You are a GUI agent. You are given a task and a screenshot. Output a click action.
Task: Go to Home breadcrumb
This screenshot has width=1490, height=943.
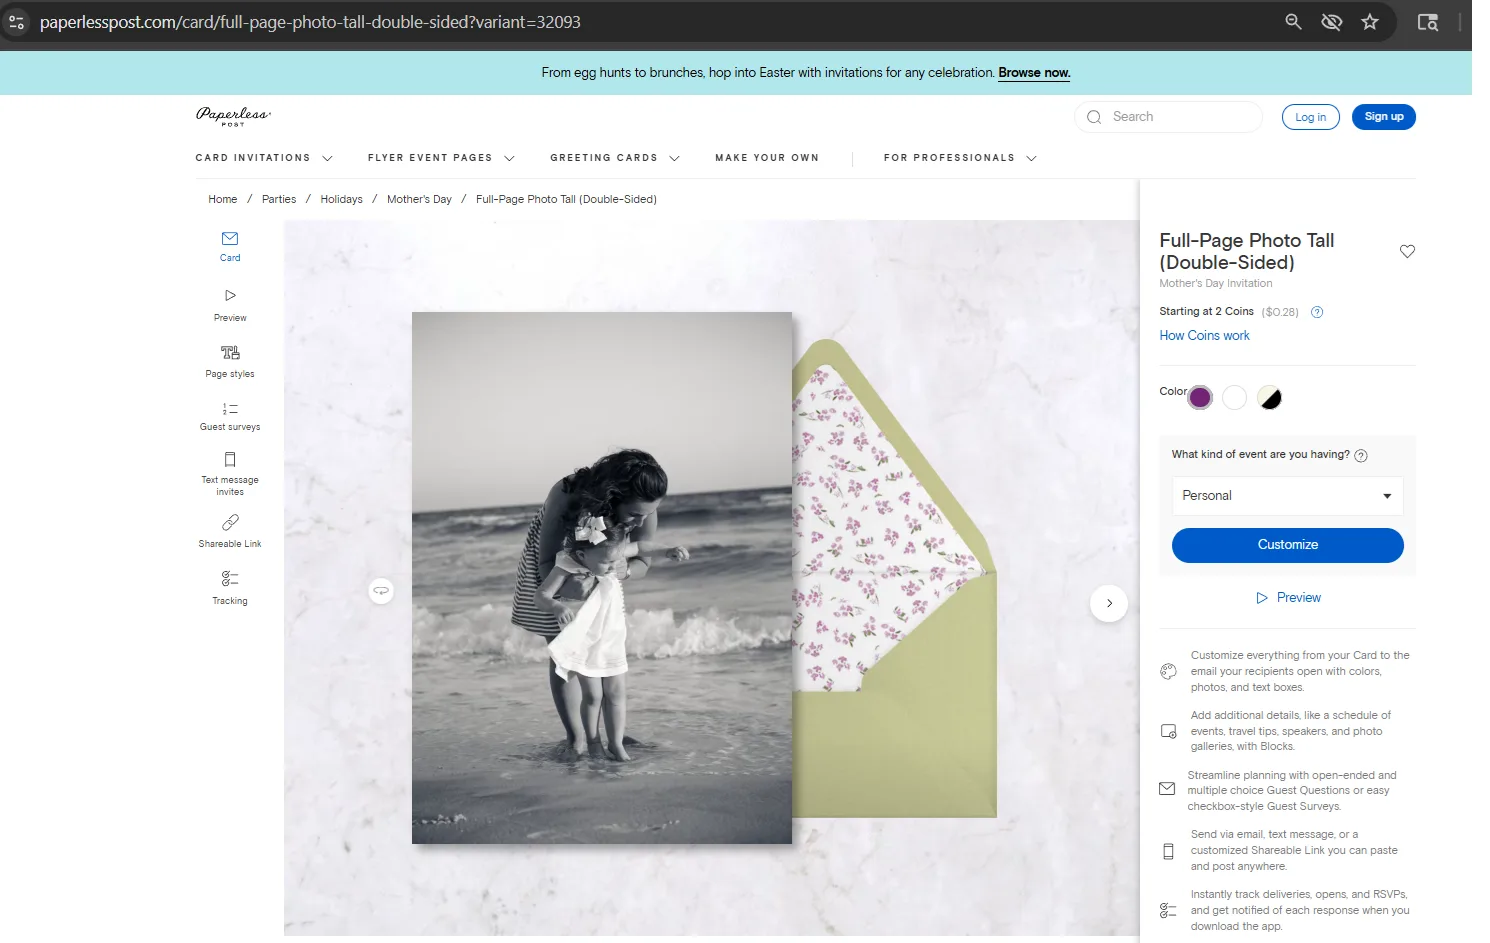point(222,199)
